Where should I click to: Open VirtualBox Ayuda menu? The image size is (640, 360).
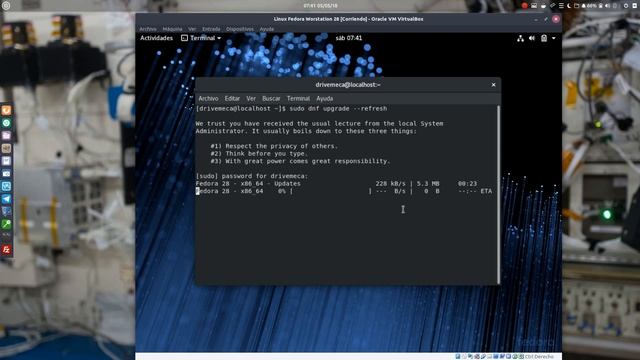point(267,29)
